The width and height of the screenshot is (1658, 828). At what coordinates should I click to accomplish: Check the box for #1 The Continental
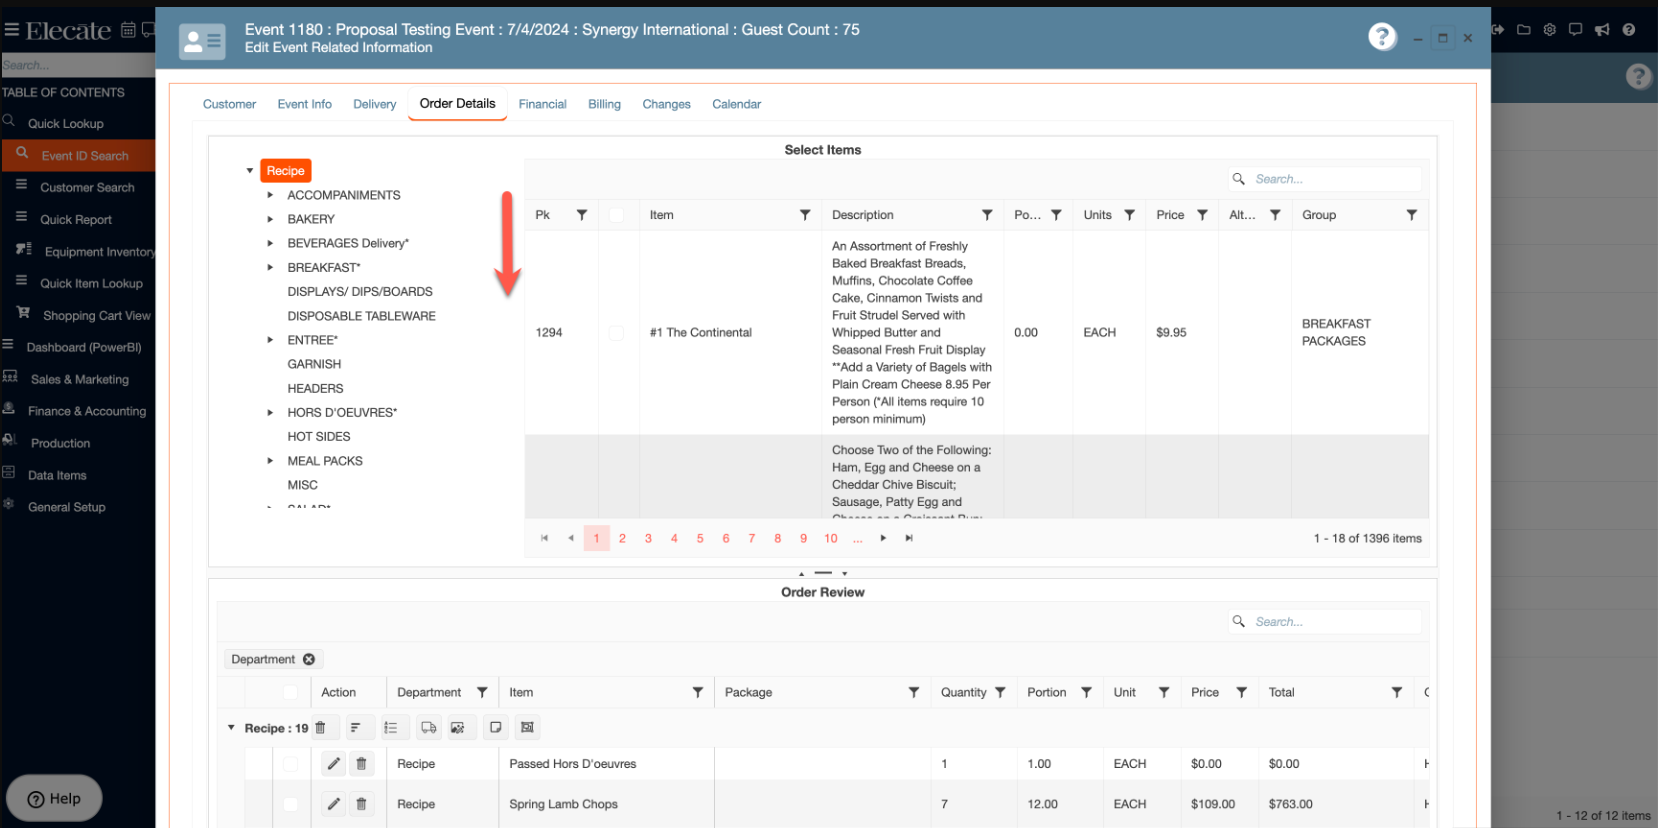tap(616, 333)
